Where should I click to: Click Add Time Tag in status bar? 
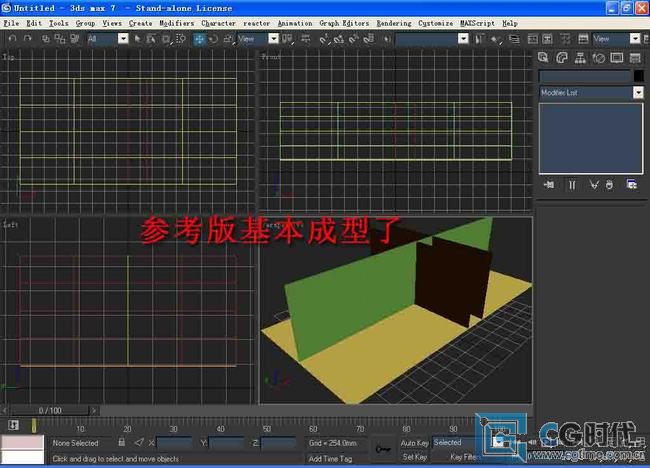[330, 458]
